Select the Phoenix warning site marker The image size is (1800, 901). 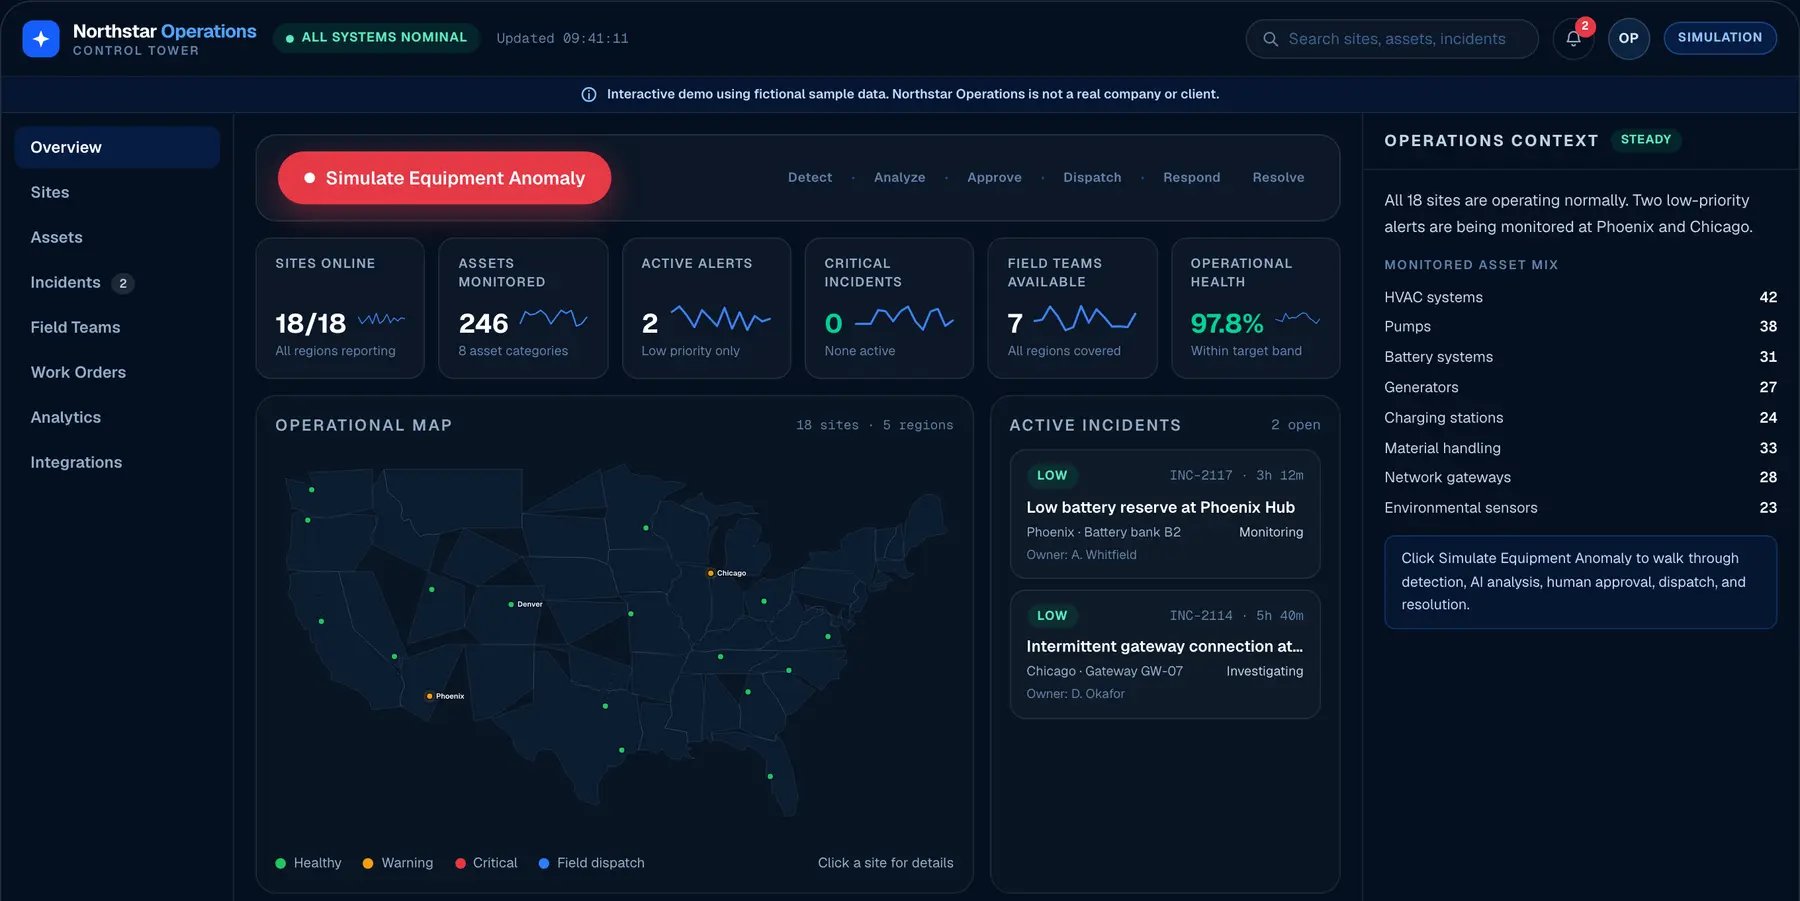coord(430,696)
